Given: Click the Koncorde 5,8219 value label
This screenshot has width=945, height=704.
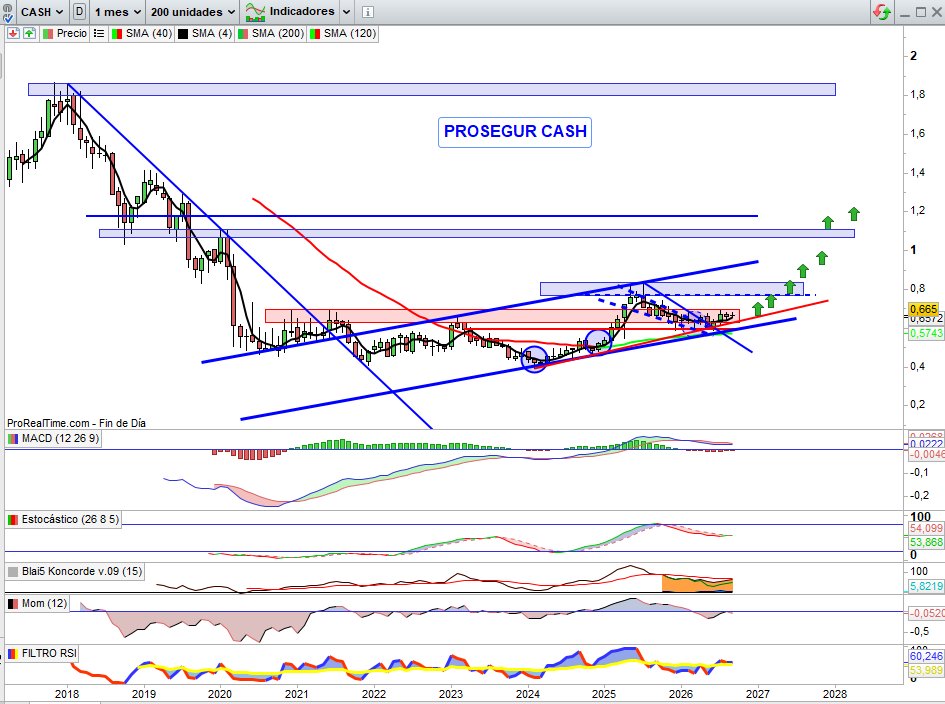Looking at the screenshot, I should point(926,586).
